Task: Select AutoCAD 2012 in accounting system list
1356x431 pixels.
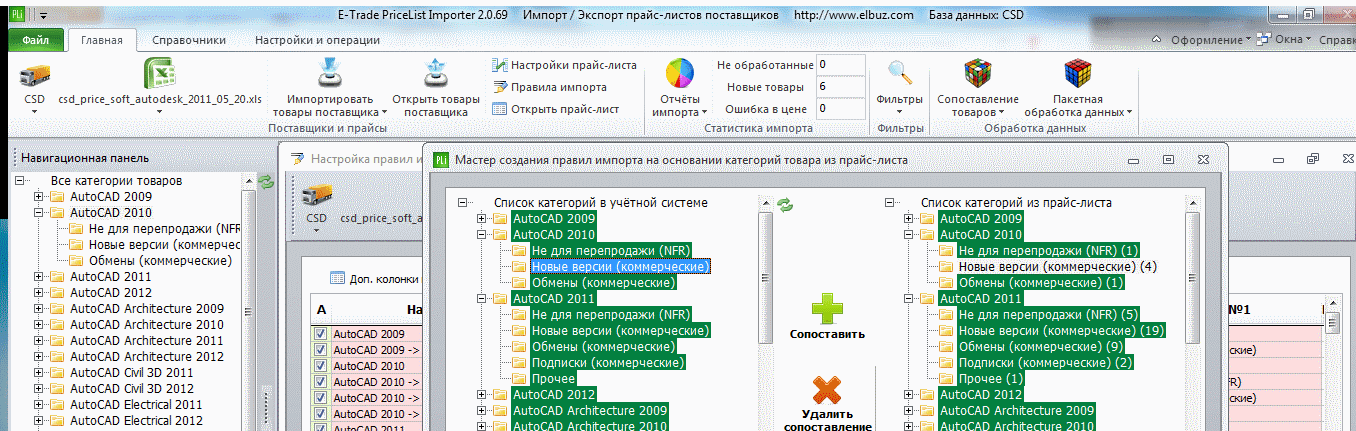Action: 553,395
